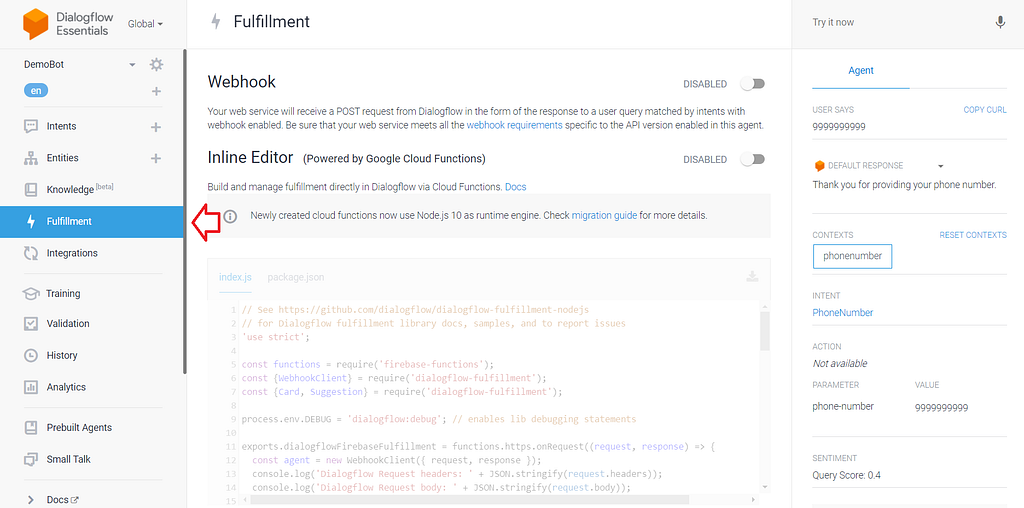Click the Small Talk chat icon
Viewport: 1024px width, 508px height.
(x=31, y=459)
